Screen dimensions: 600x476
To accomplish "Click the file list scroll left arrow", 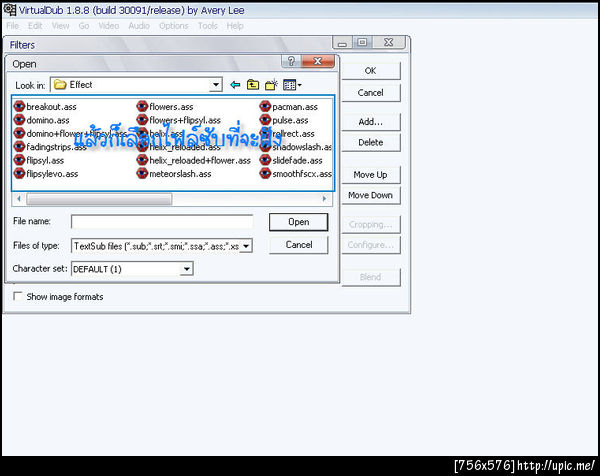I will click(x=19, y=199).
